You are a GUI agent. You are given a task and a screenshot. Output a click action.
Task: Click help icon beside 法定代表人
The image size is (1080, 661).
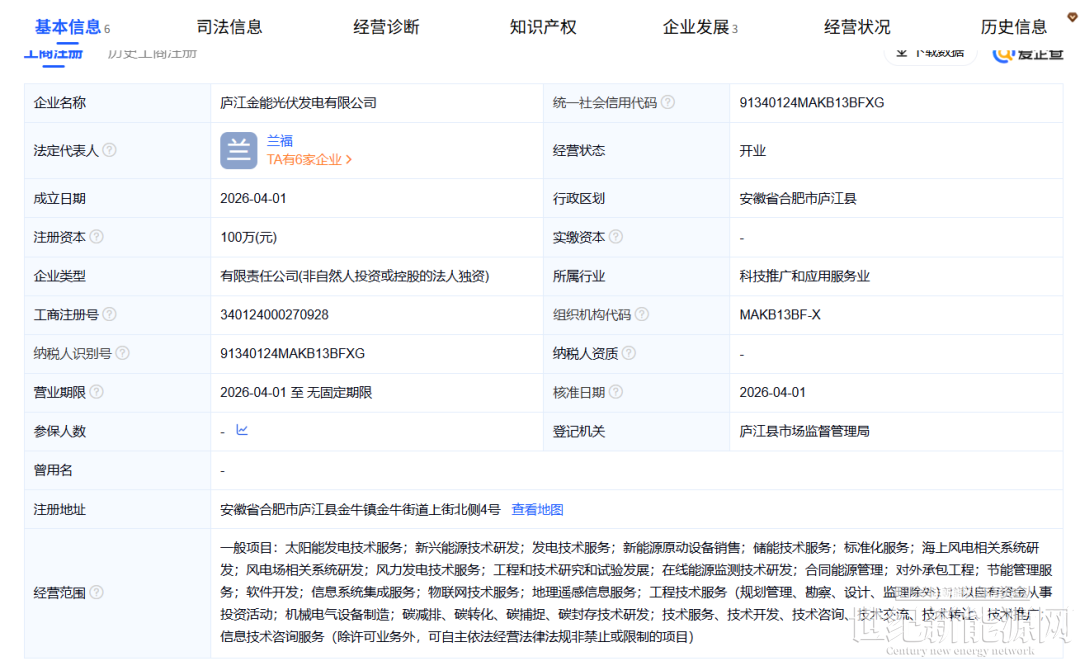(x=109, y=150)
